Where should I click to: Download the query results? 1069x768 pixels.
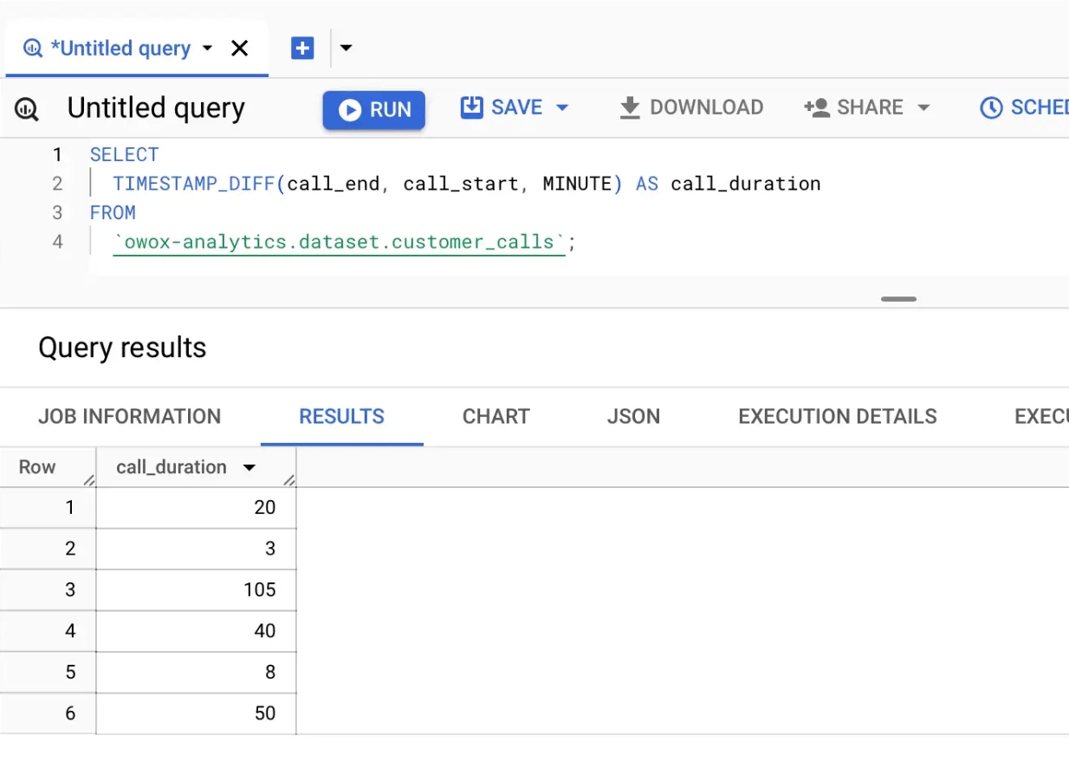click(x=691, y=108)
